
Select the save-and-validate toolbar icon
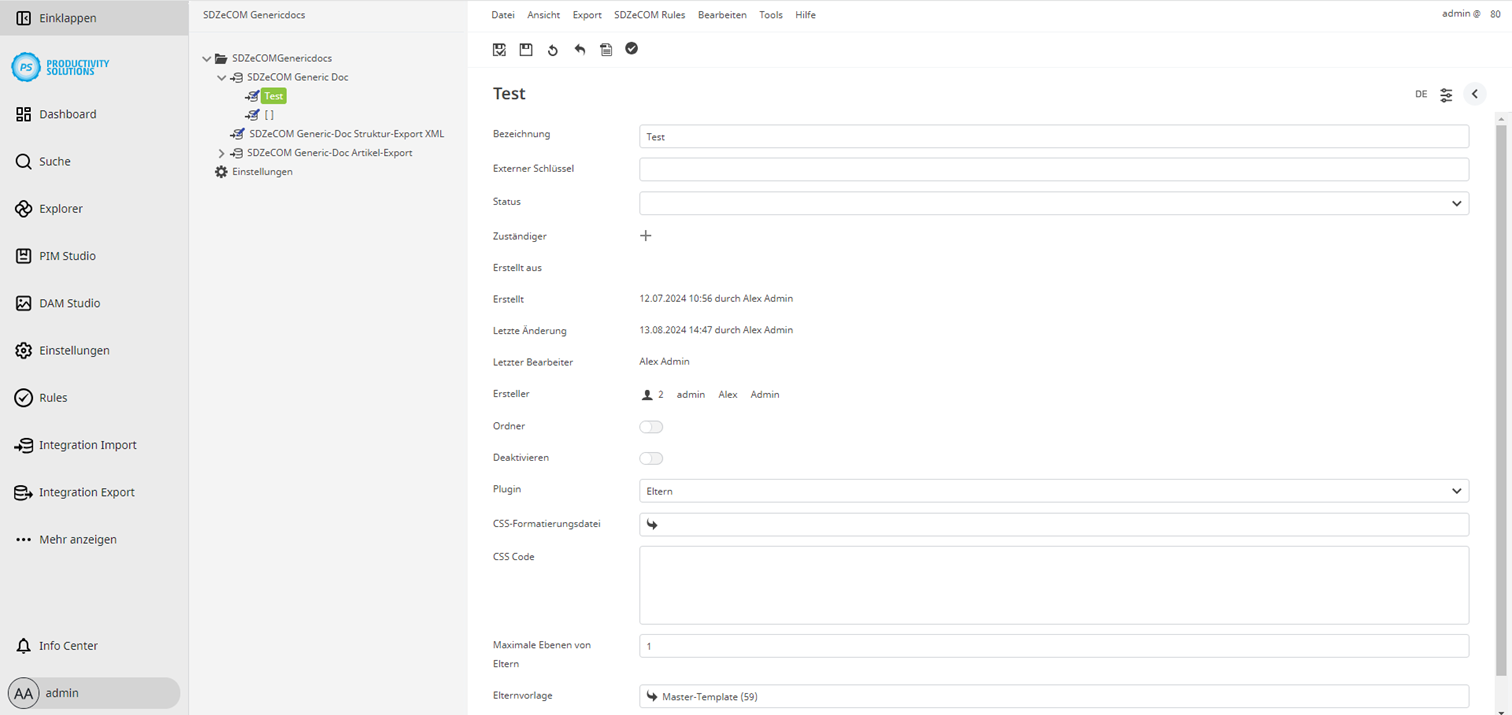[498, 48]
